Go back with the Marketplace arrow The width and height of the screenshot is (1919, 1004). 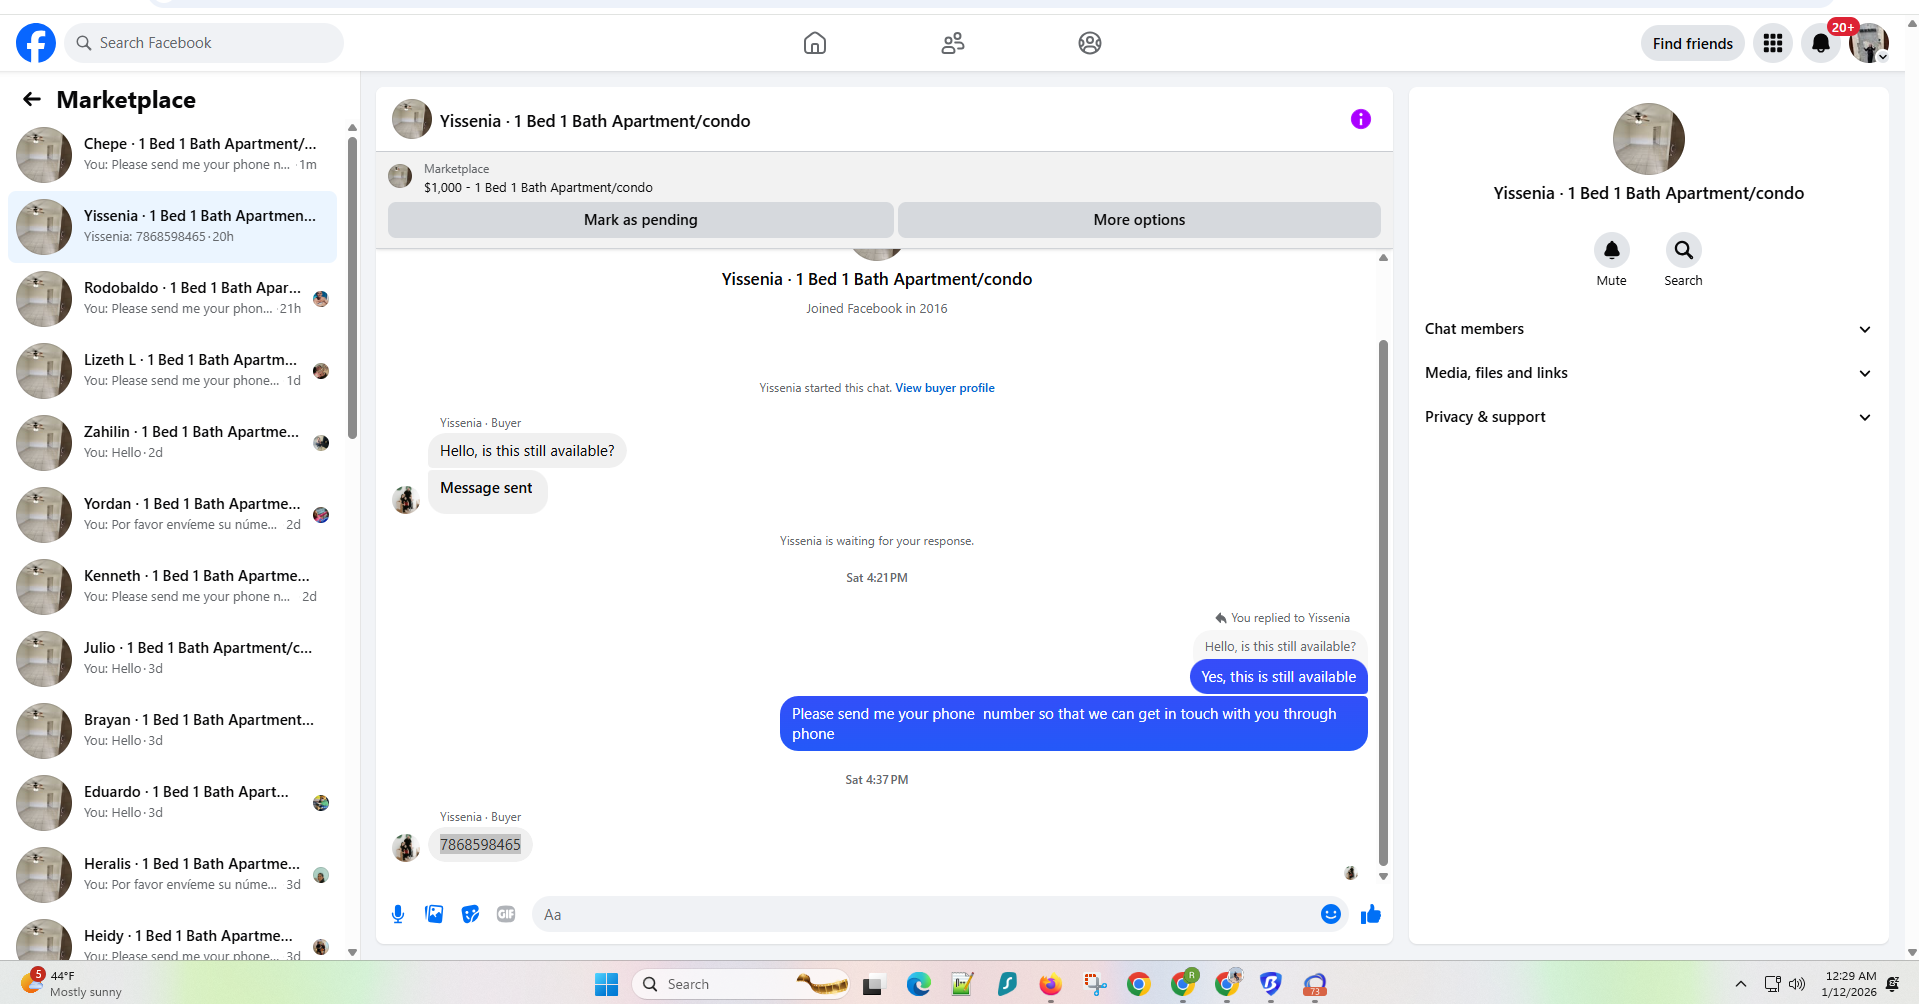(x=32, y=99)
